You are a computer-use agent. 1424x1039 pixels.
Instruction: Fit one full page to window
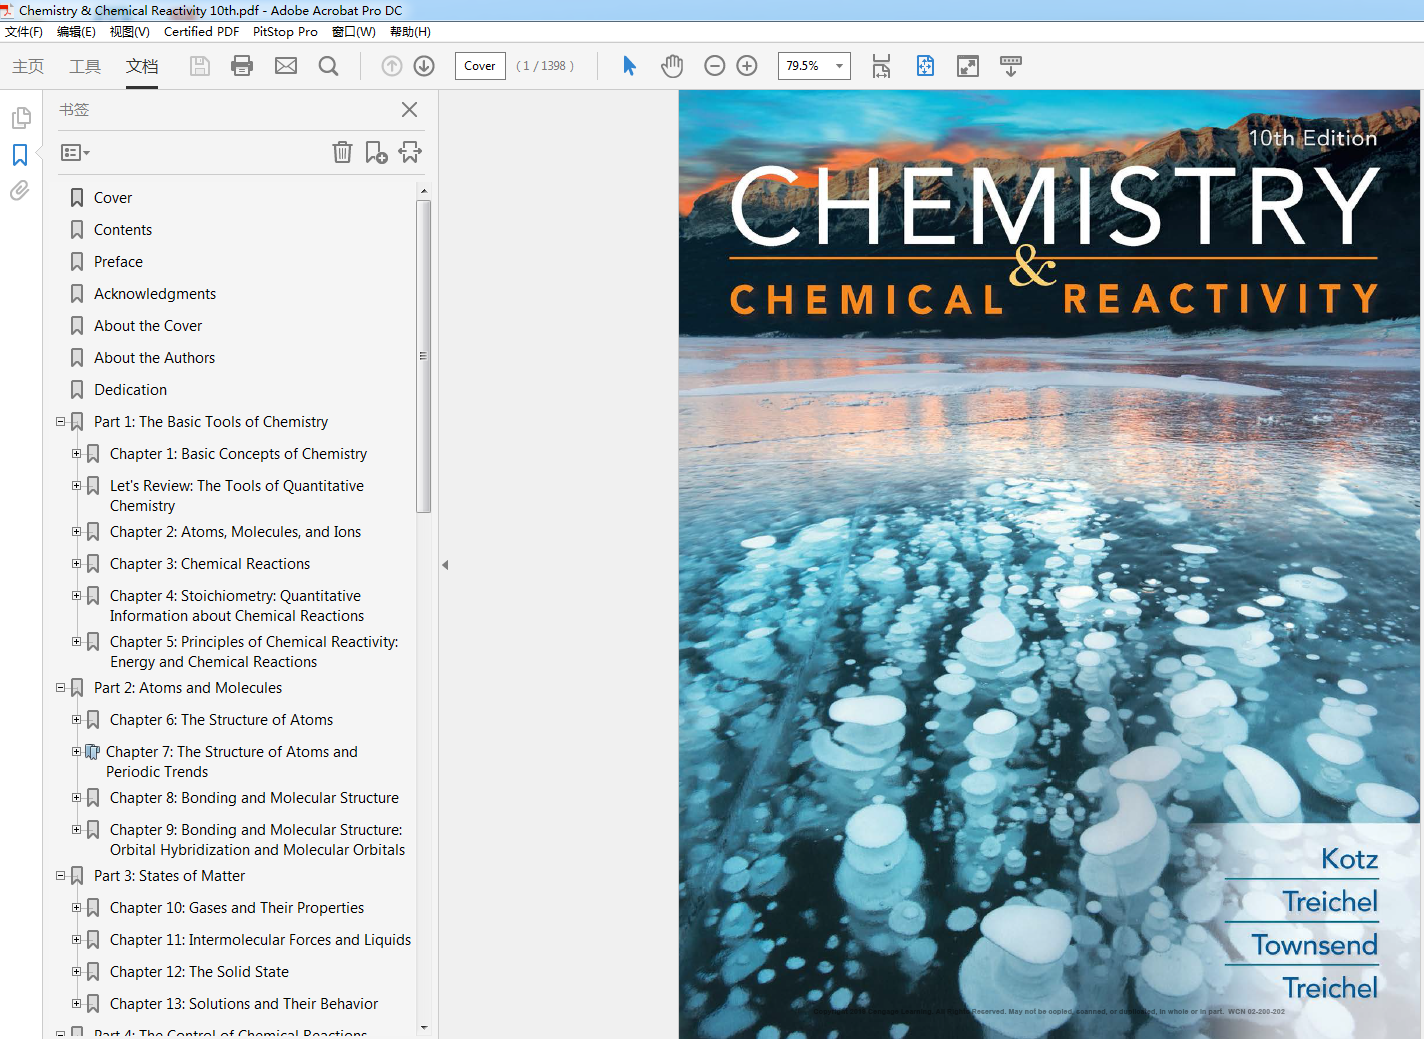point(925,66)
